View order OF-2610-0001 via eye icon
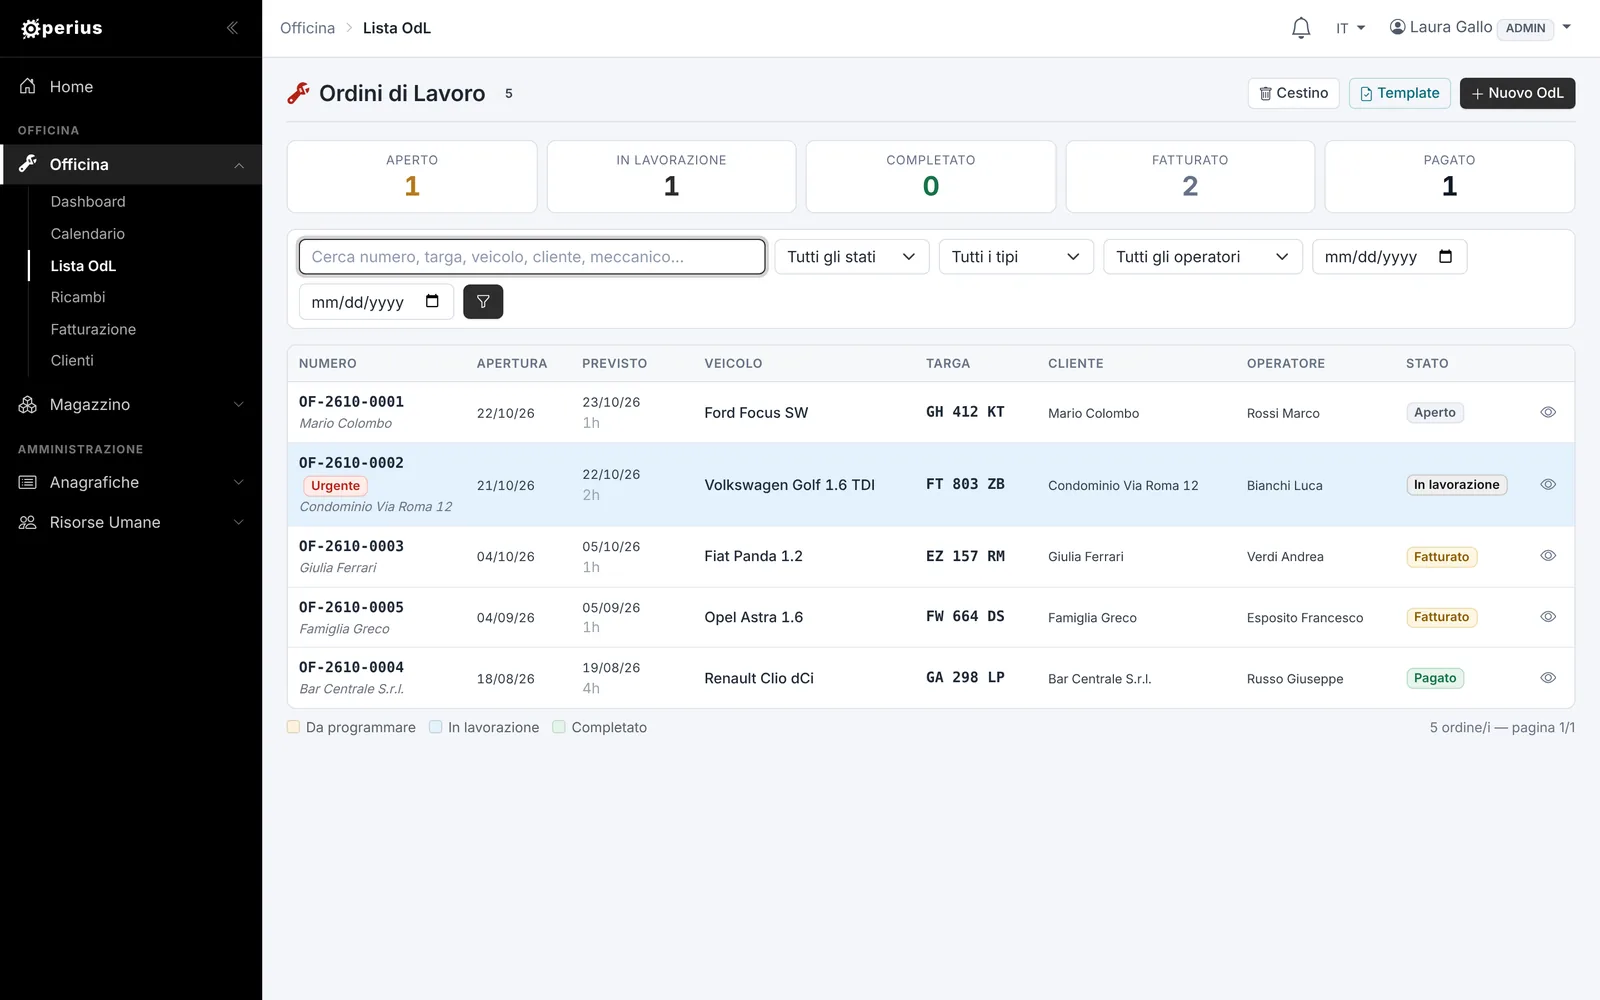The image size is (1600, 1000). [x=1548, y=412]
